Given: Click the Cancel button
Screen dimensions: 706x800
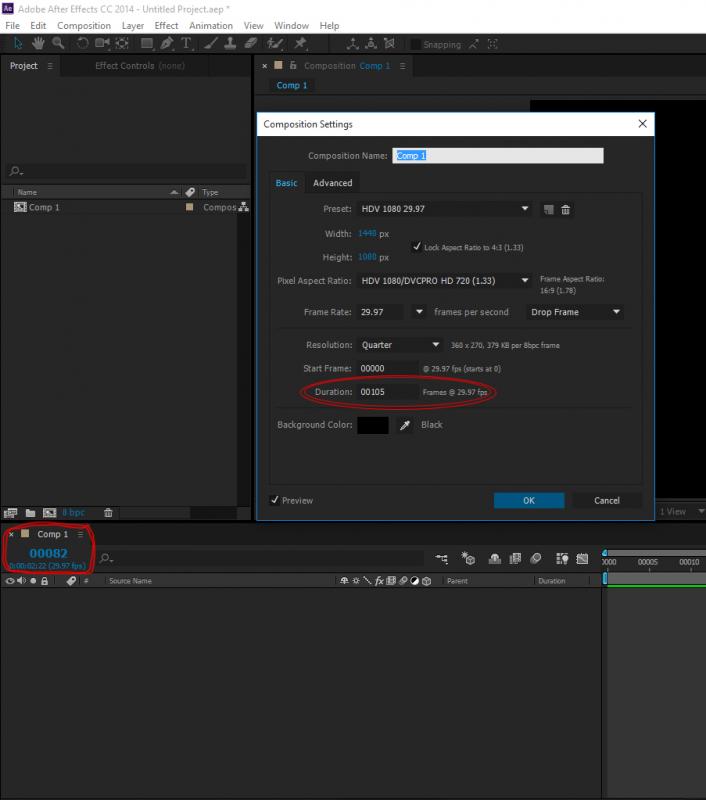Looking at the screenshot, I should [606, 500].
